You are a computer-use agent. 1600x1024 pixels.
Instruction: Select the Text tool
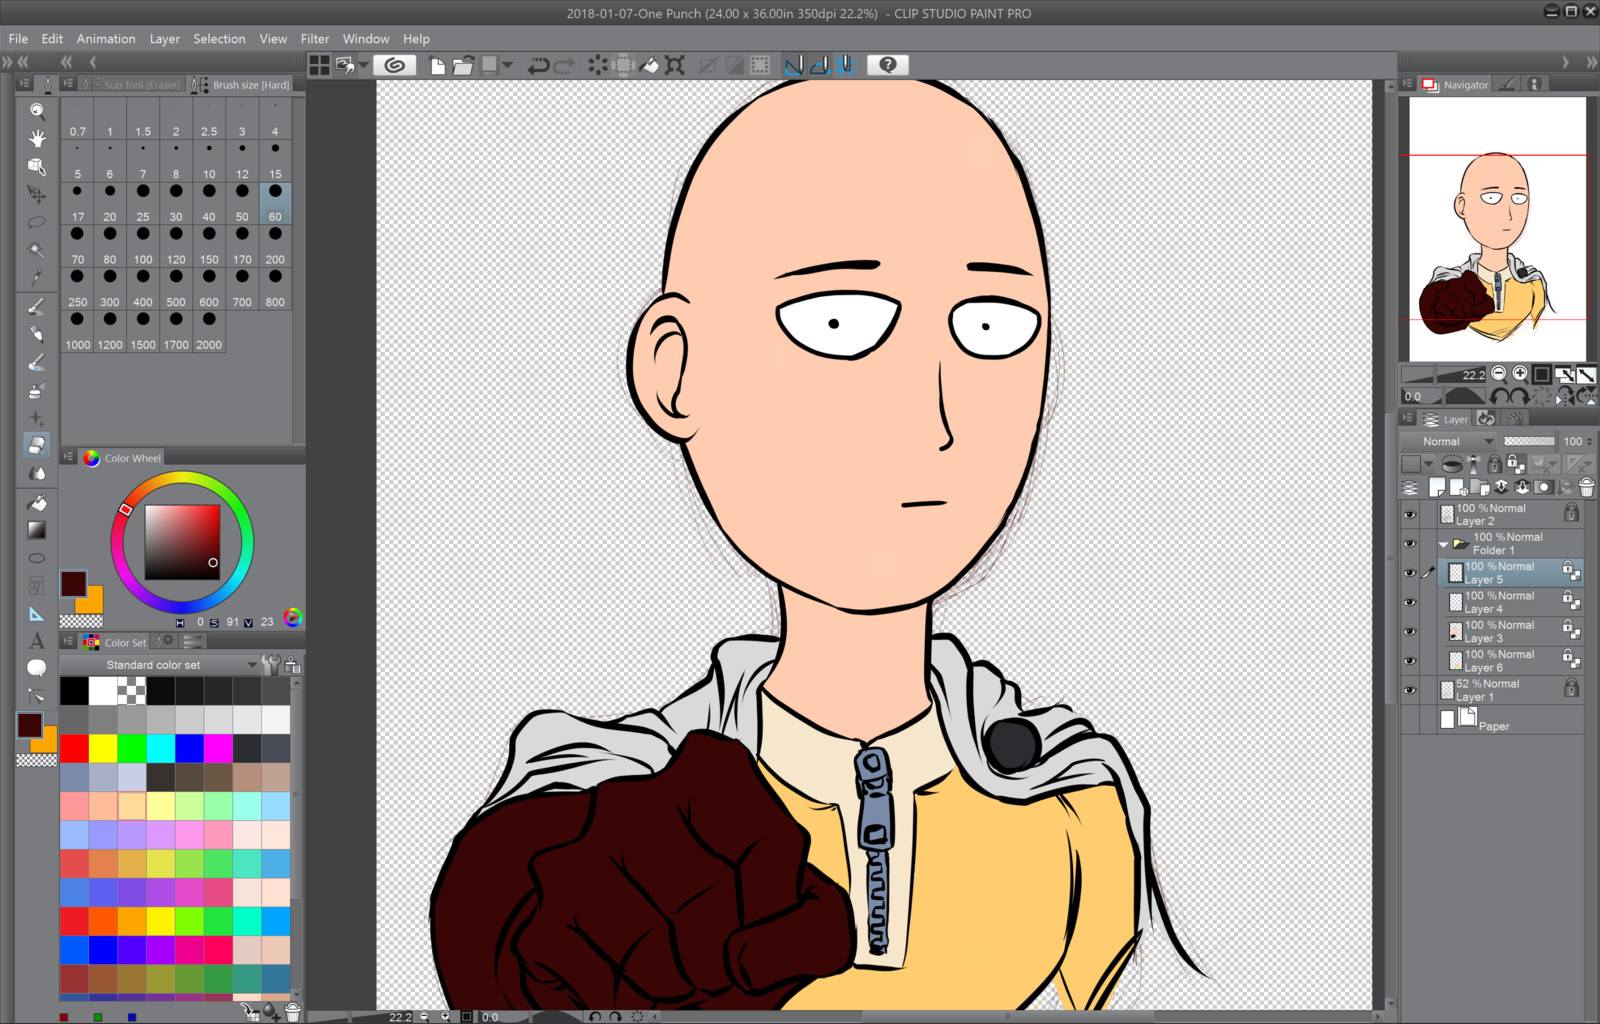pyautogui.click(x=37, y=641)
